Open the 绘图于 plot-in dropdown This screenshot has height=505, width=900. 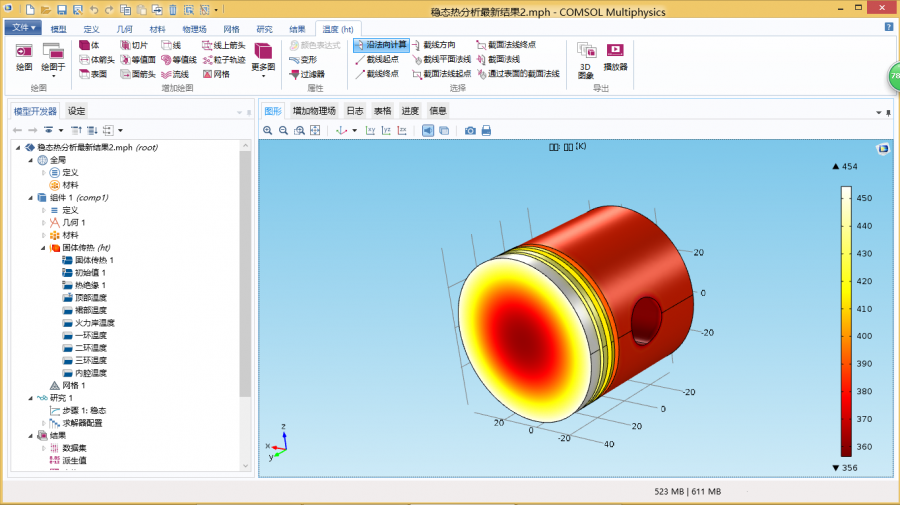coord(53,60)
